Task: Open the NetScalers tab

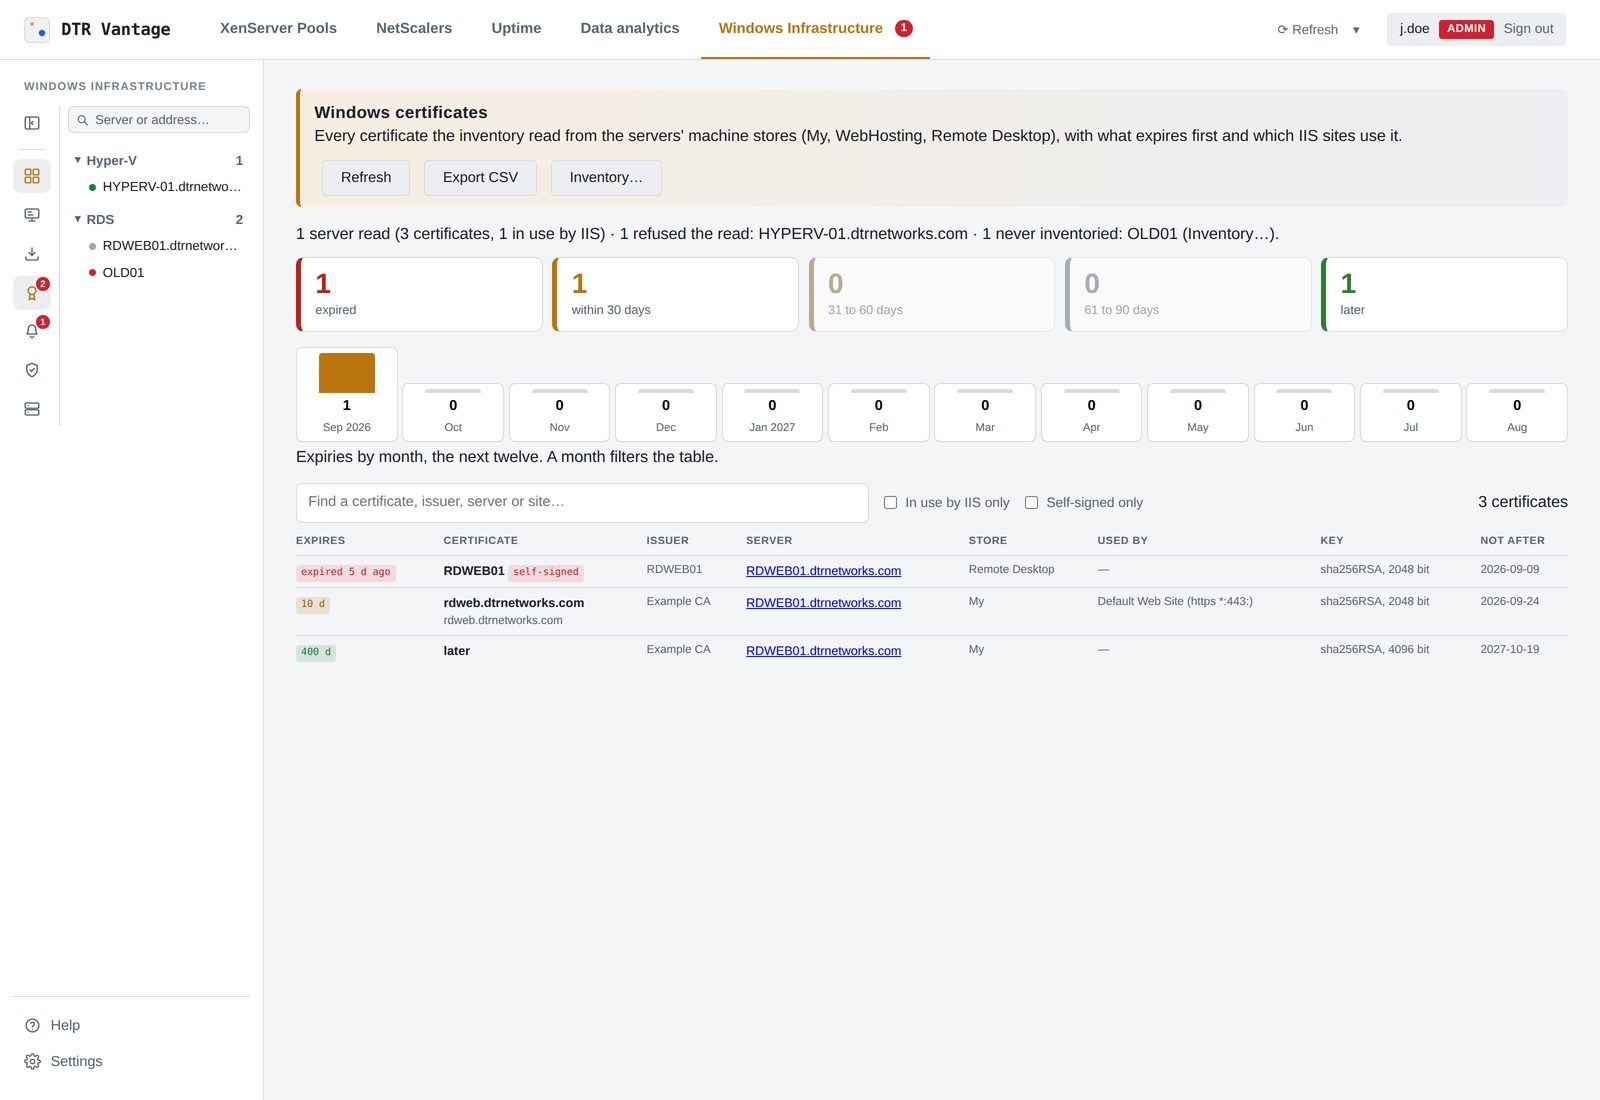Action: pyautogui.click(x=414, y=28)
